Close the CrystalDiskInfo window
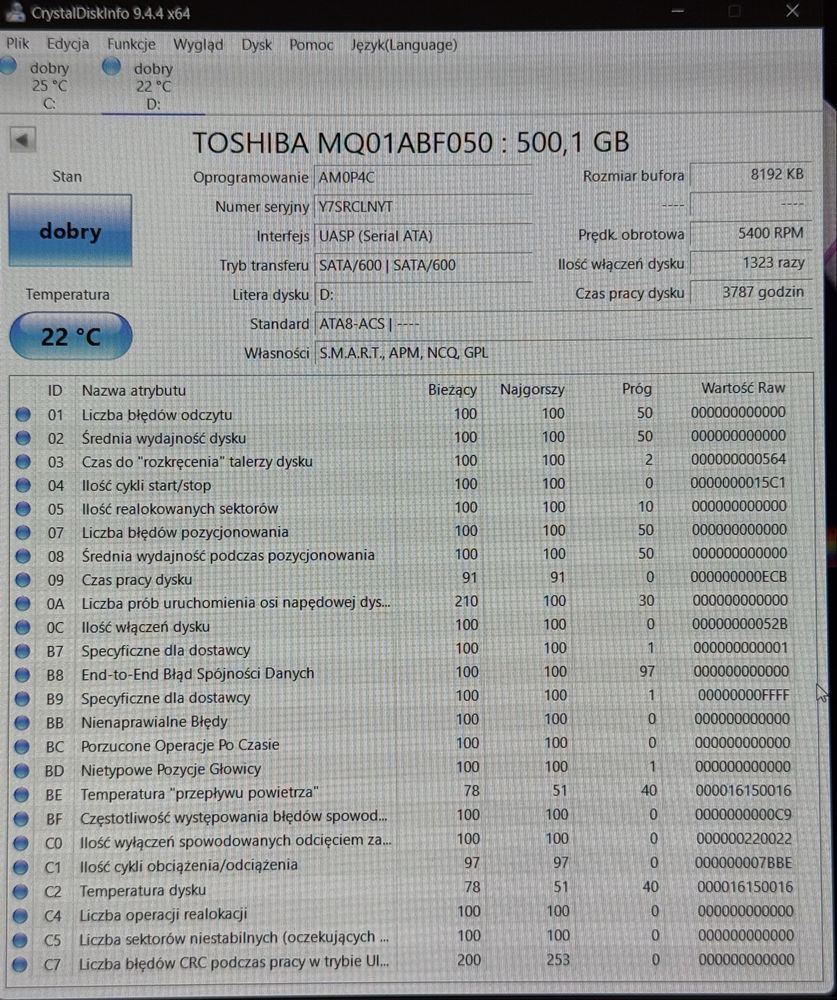 click(792, 11)
